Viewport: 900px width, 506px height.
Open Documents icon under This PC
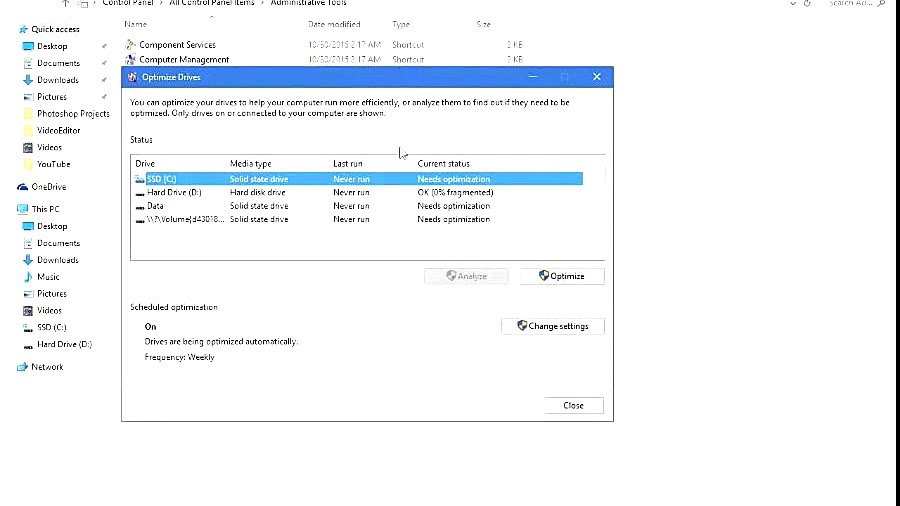(x=28, y=243)
